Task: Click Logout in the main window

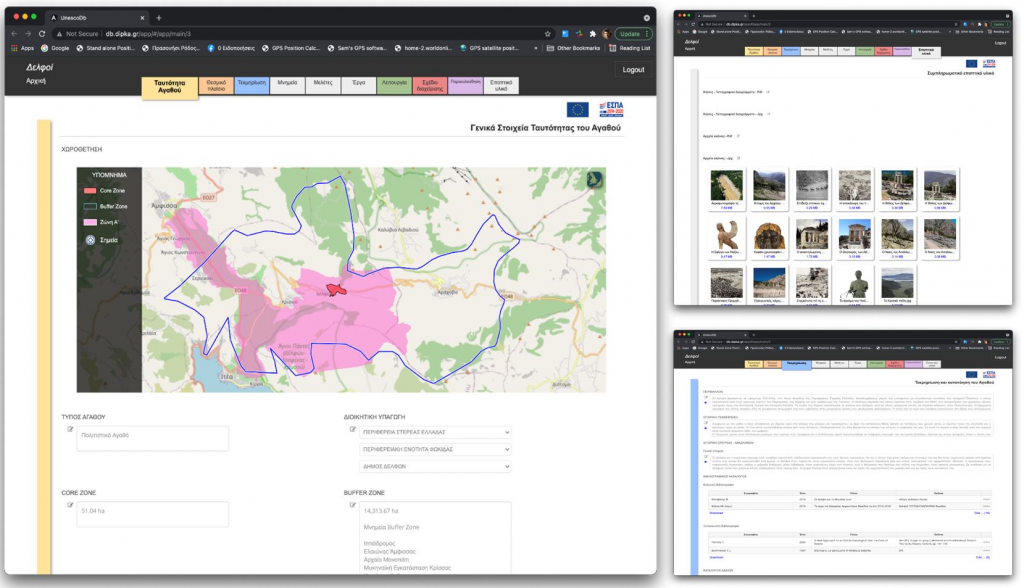Action: pos(633,70)
